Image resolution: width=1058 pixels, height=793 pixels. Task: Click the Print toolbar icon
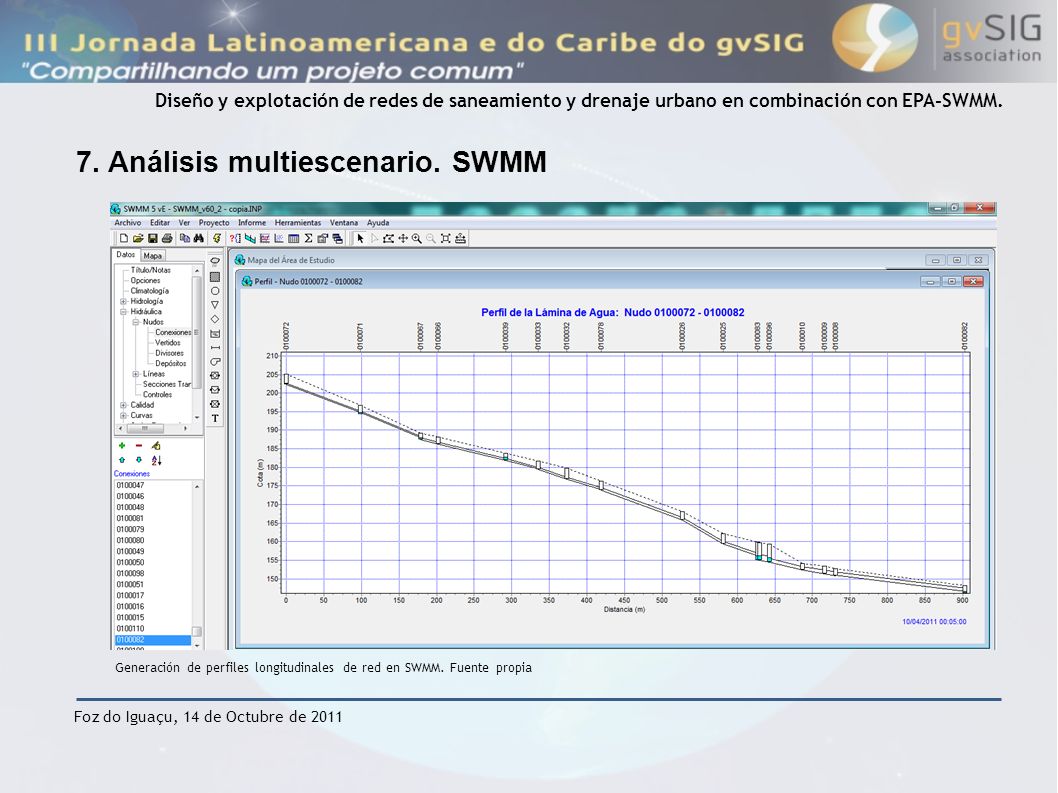[x=167, y=238]
